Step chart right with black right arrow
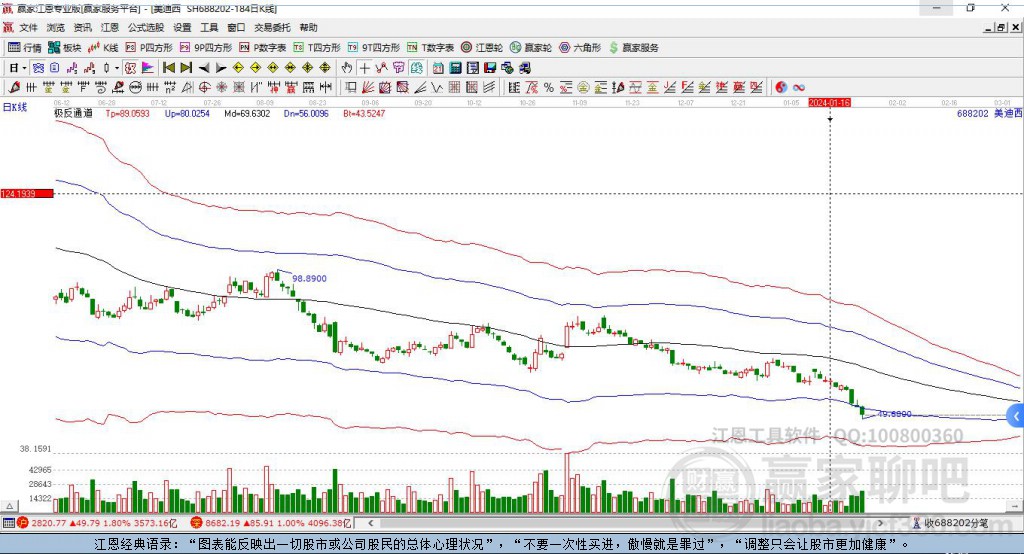The height and width of the screenshot is (554, 1024). click(221, 68)
